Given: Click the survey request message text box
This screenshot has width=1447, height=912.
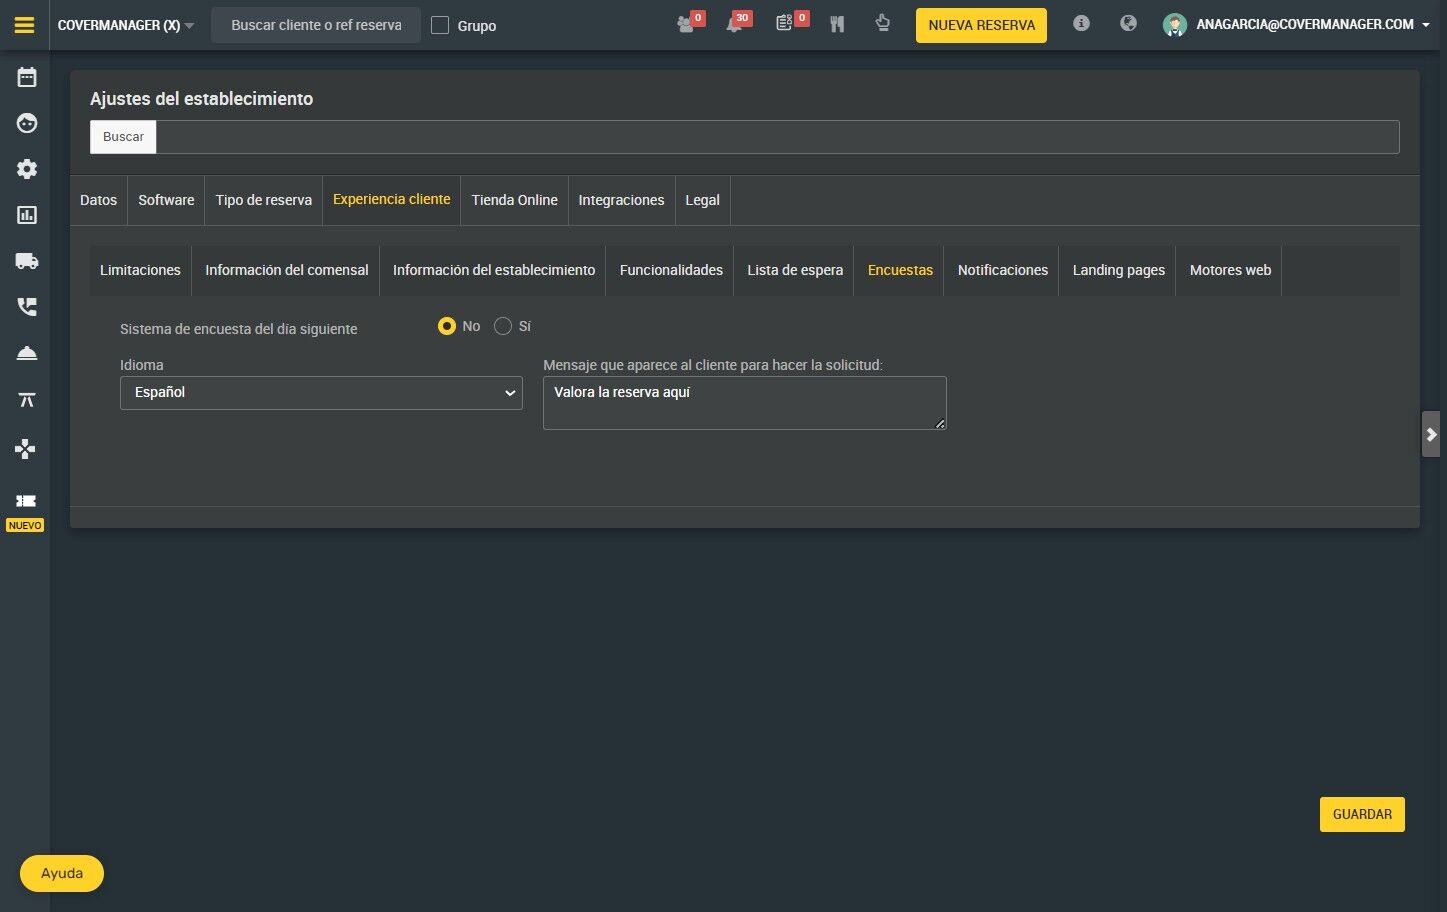Looking at the screenshot, I should pos(744,403).
